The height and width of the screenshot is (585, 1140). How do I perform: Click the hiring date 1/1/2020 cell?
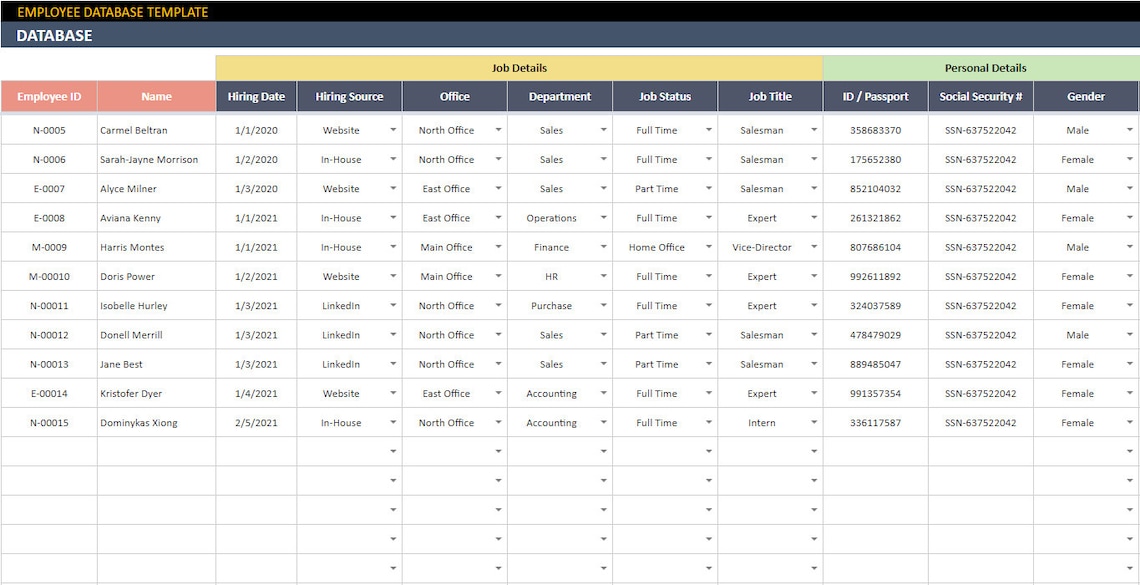pyautogui.click(x=256, y=130)
